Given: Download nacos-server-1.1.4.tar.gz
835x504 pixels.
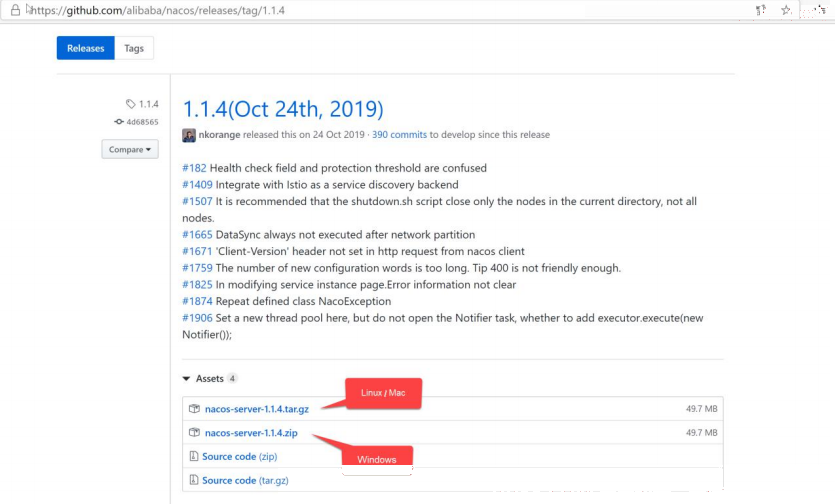Looking at the screenshot, I should click(x=257, y=409).
